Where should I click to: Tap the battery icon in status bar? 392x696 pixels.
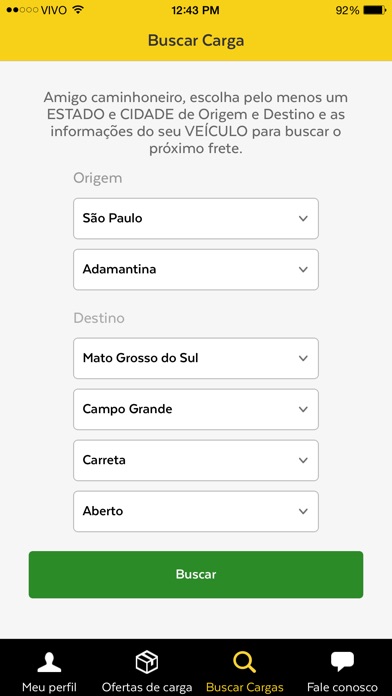click(374, 10)
